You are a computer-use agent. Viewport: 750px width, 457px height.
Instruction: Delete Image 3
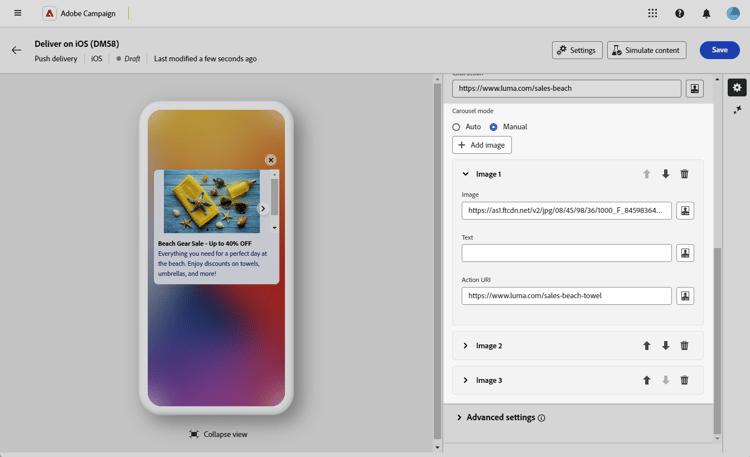(x=684, y=380)
